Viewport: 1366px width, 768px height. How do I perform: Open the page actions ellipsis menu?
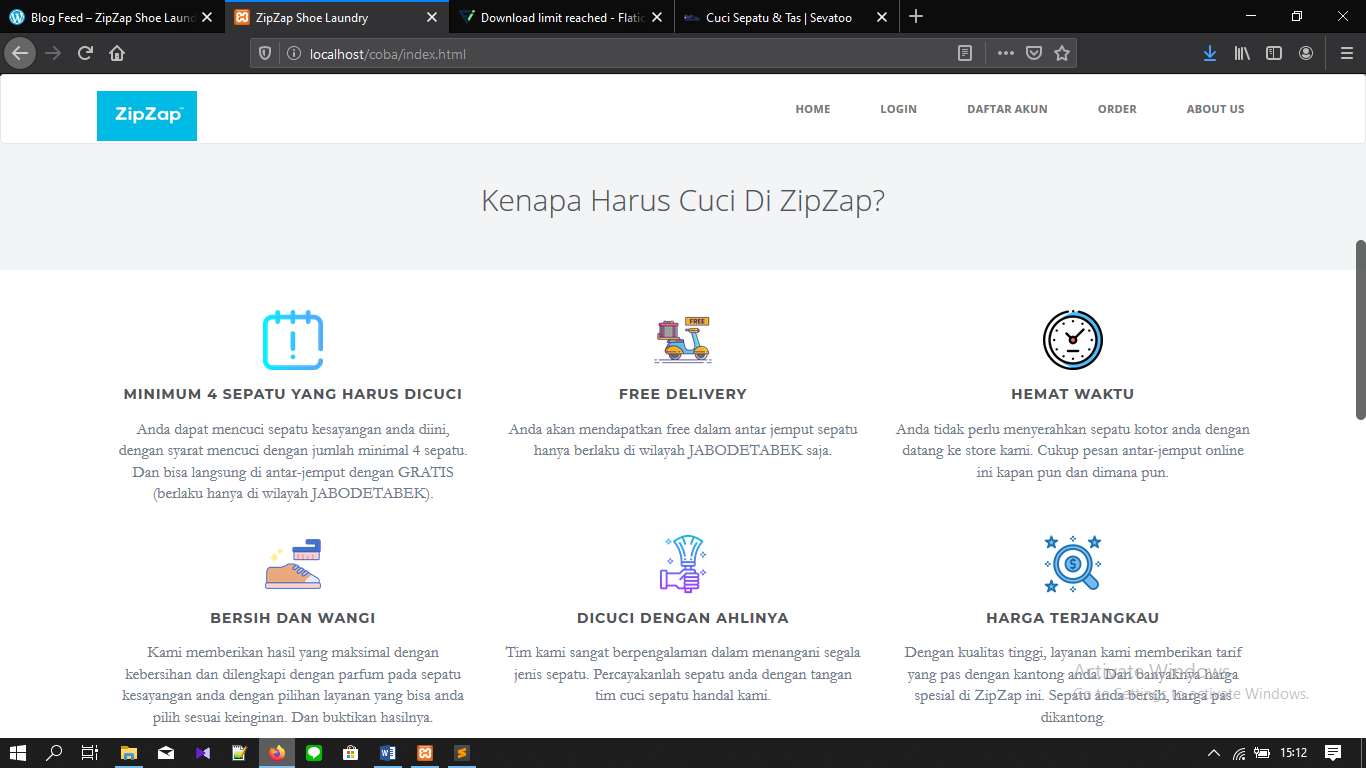click(x=1005, y=52)
